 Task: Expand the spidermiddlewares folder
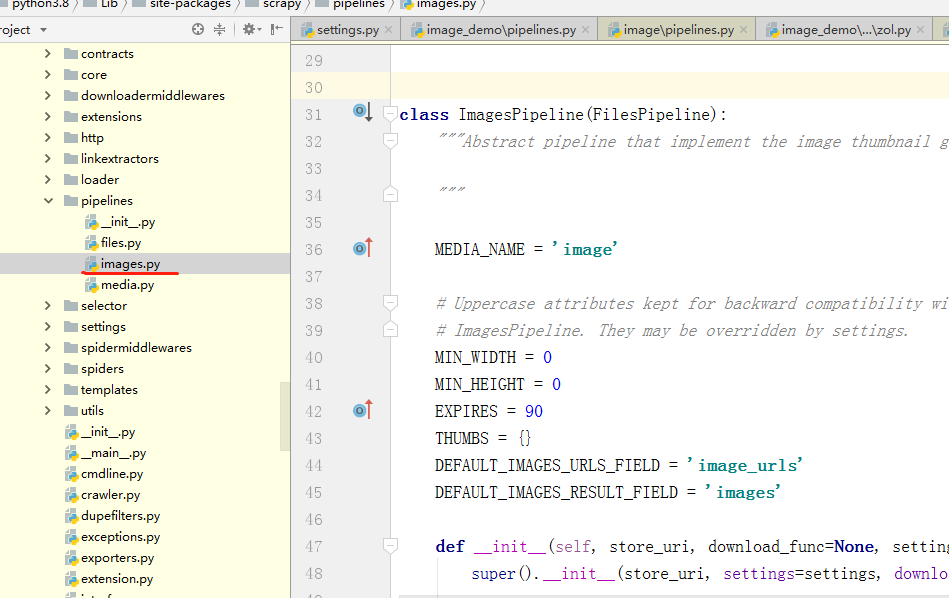[x=48, y=347]
